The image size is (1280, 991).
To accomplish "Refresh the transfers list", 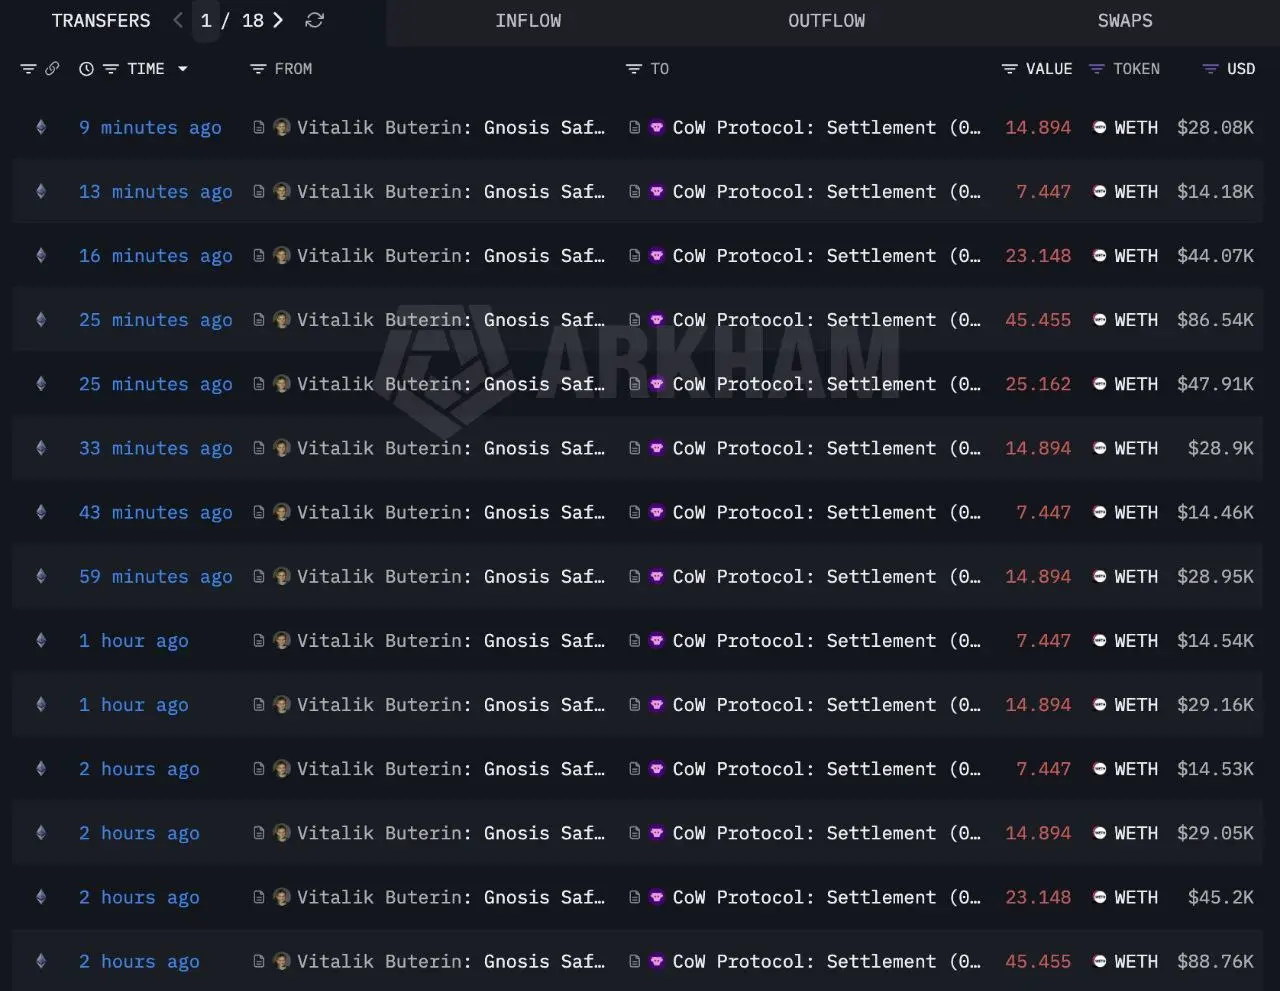I will point(314,20).
